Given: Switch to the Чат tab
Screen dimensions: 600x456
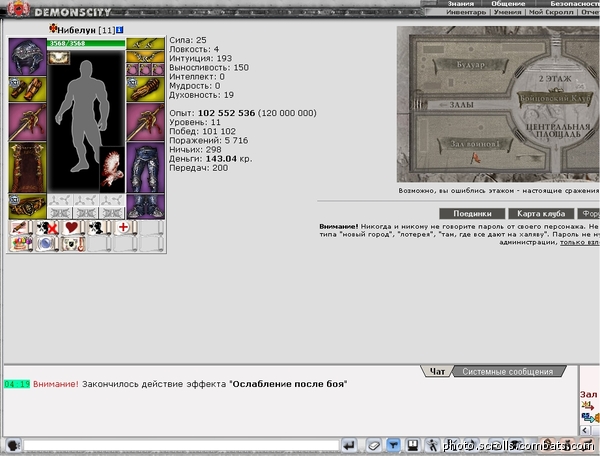Looking at the screenshot, I should click(437, 371).
